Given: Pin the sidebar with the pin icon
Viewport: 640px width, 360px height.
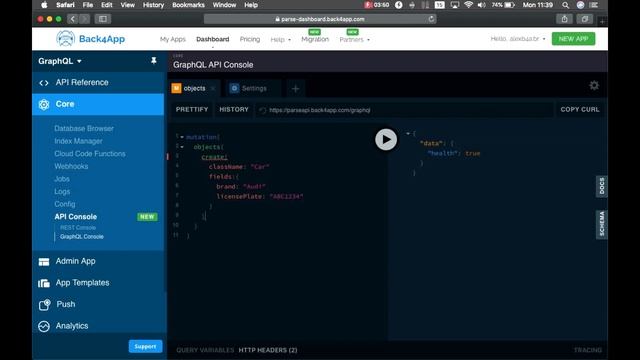Looking at the screenshot, I should click(x=153, y=61).
